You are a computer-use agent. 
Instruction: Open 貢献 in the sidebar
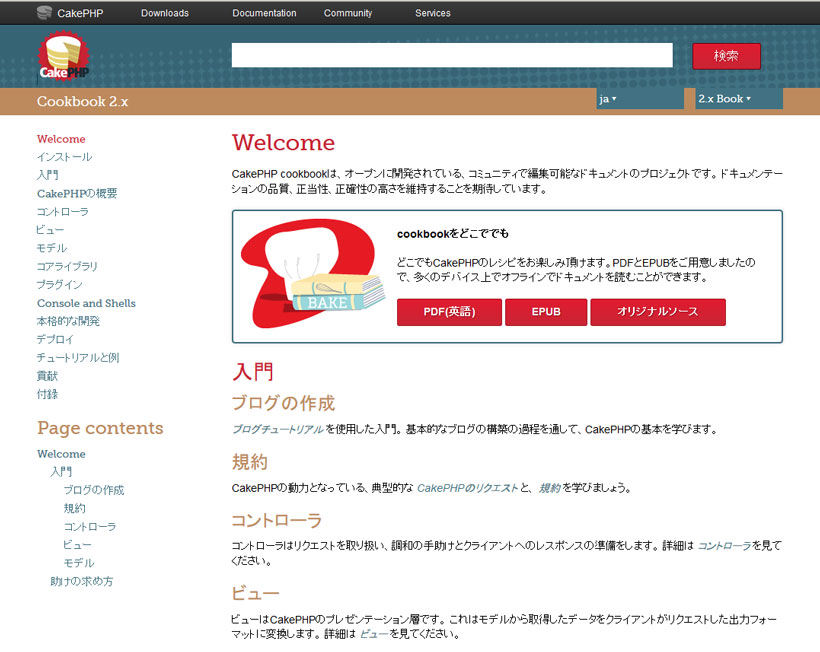[x=47, y=376]
